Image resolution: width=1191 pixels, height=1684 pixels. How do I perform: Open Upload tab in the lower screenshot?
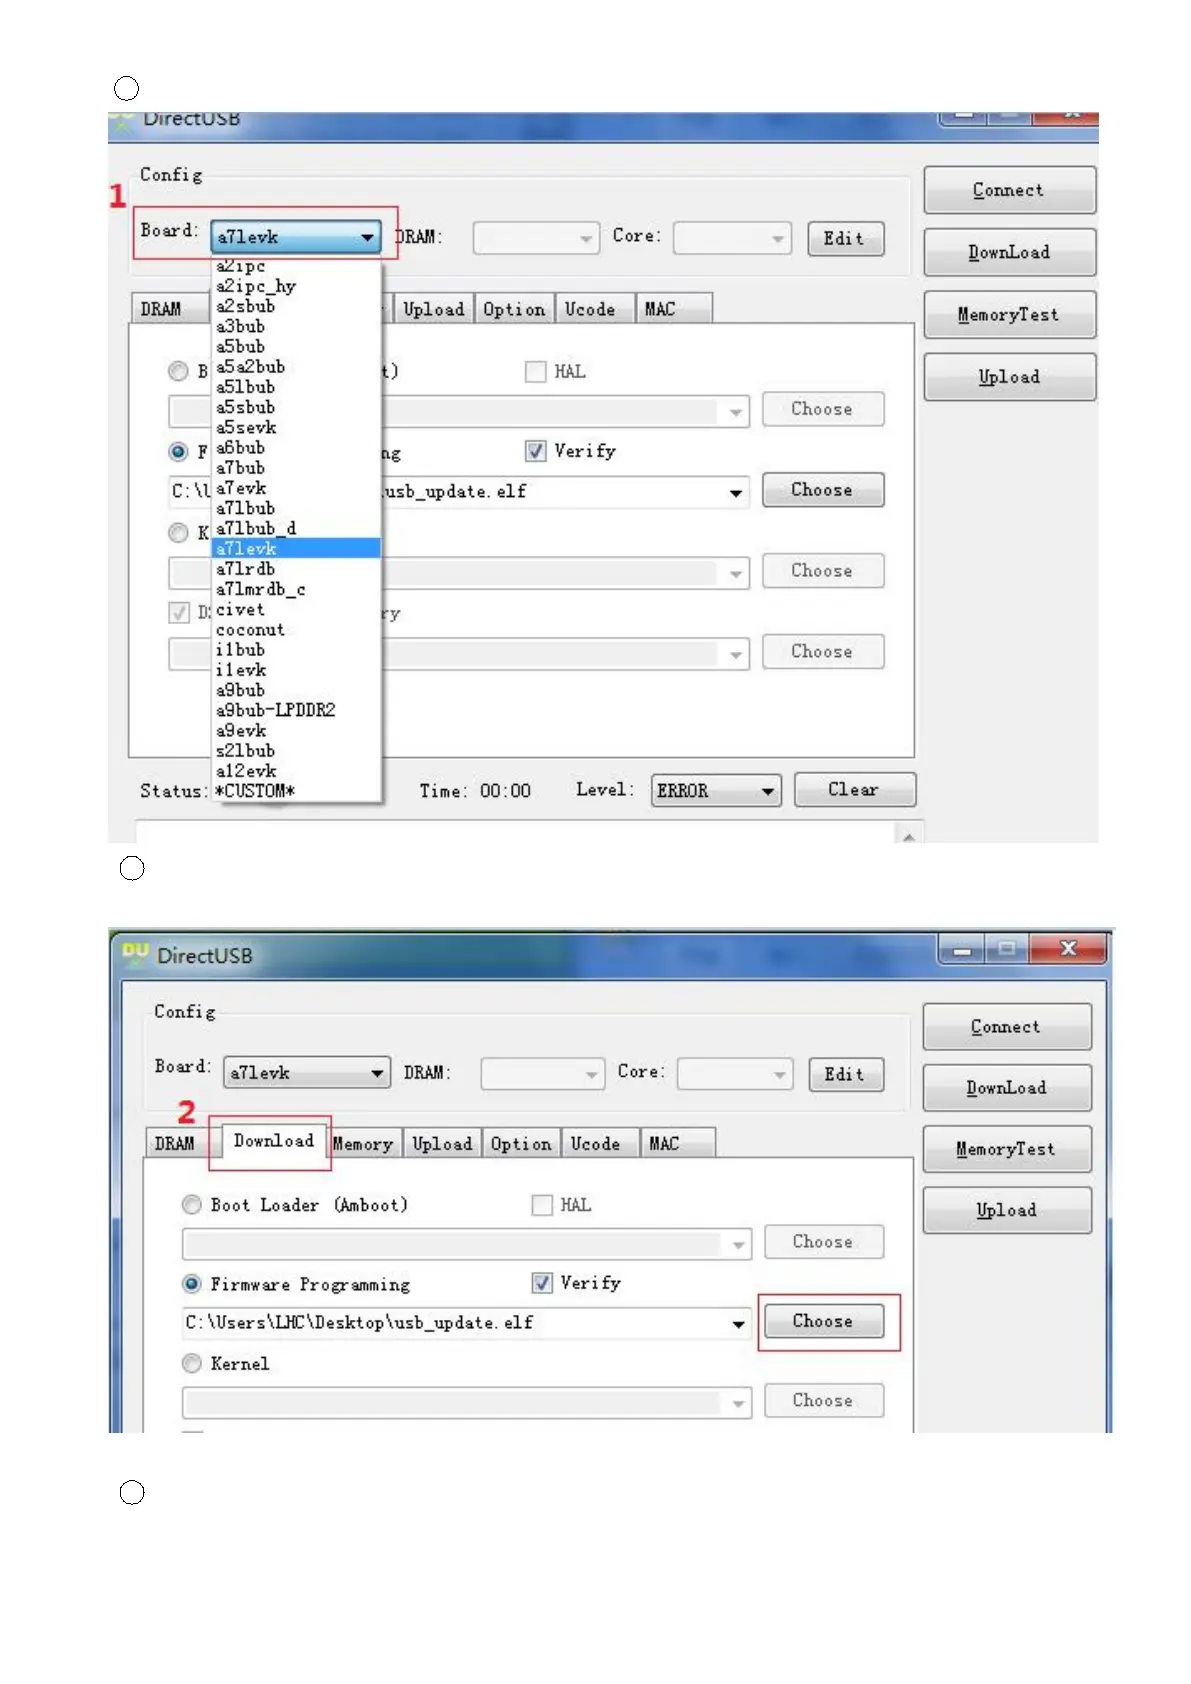[442, 1143]
